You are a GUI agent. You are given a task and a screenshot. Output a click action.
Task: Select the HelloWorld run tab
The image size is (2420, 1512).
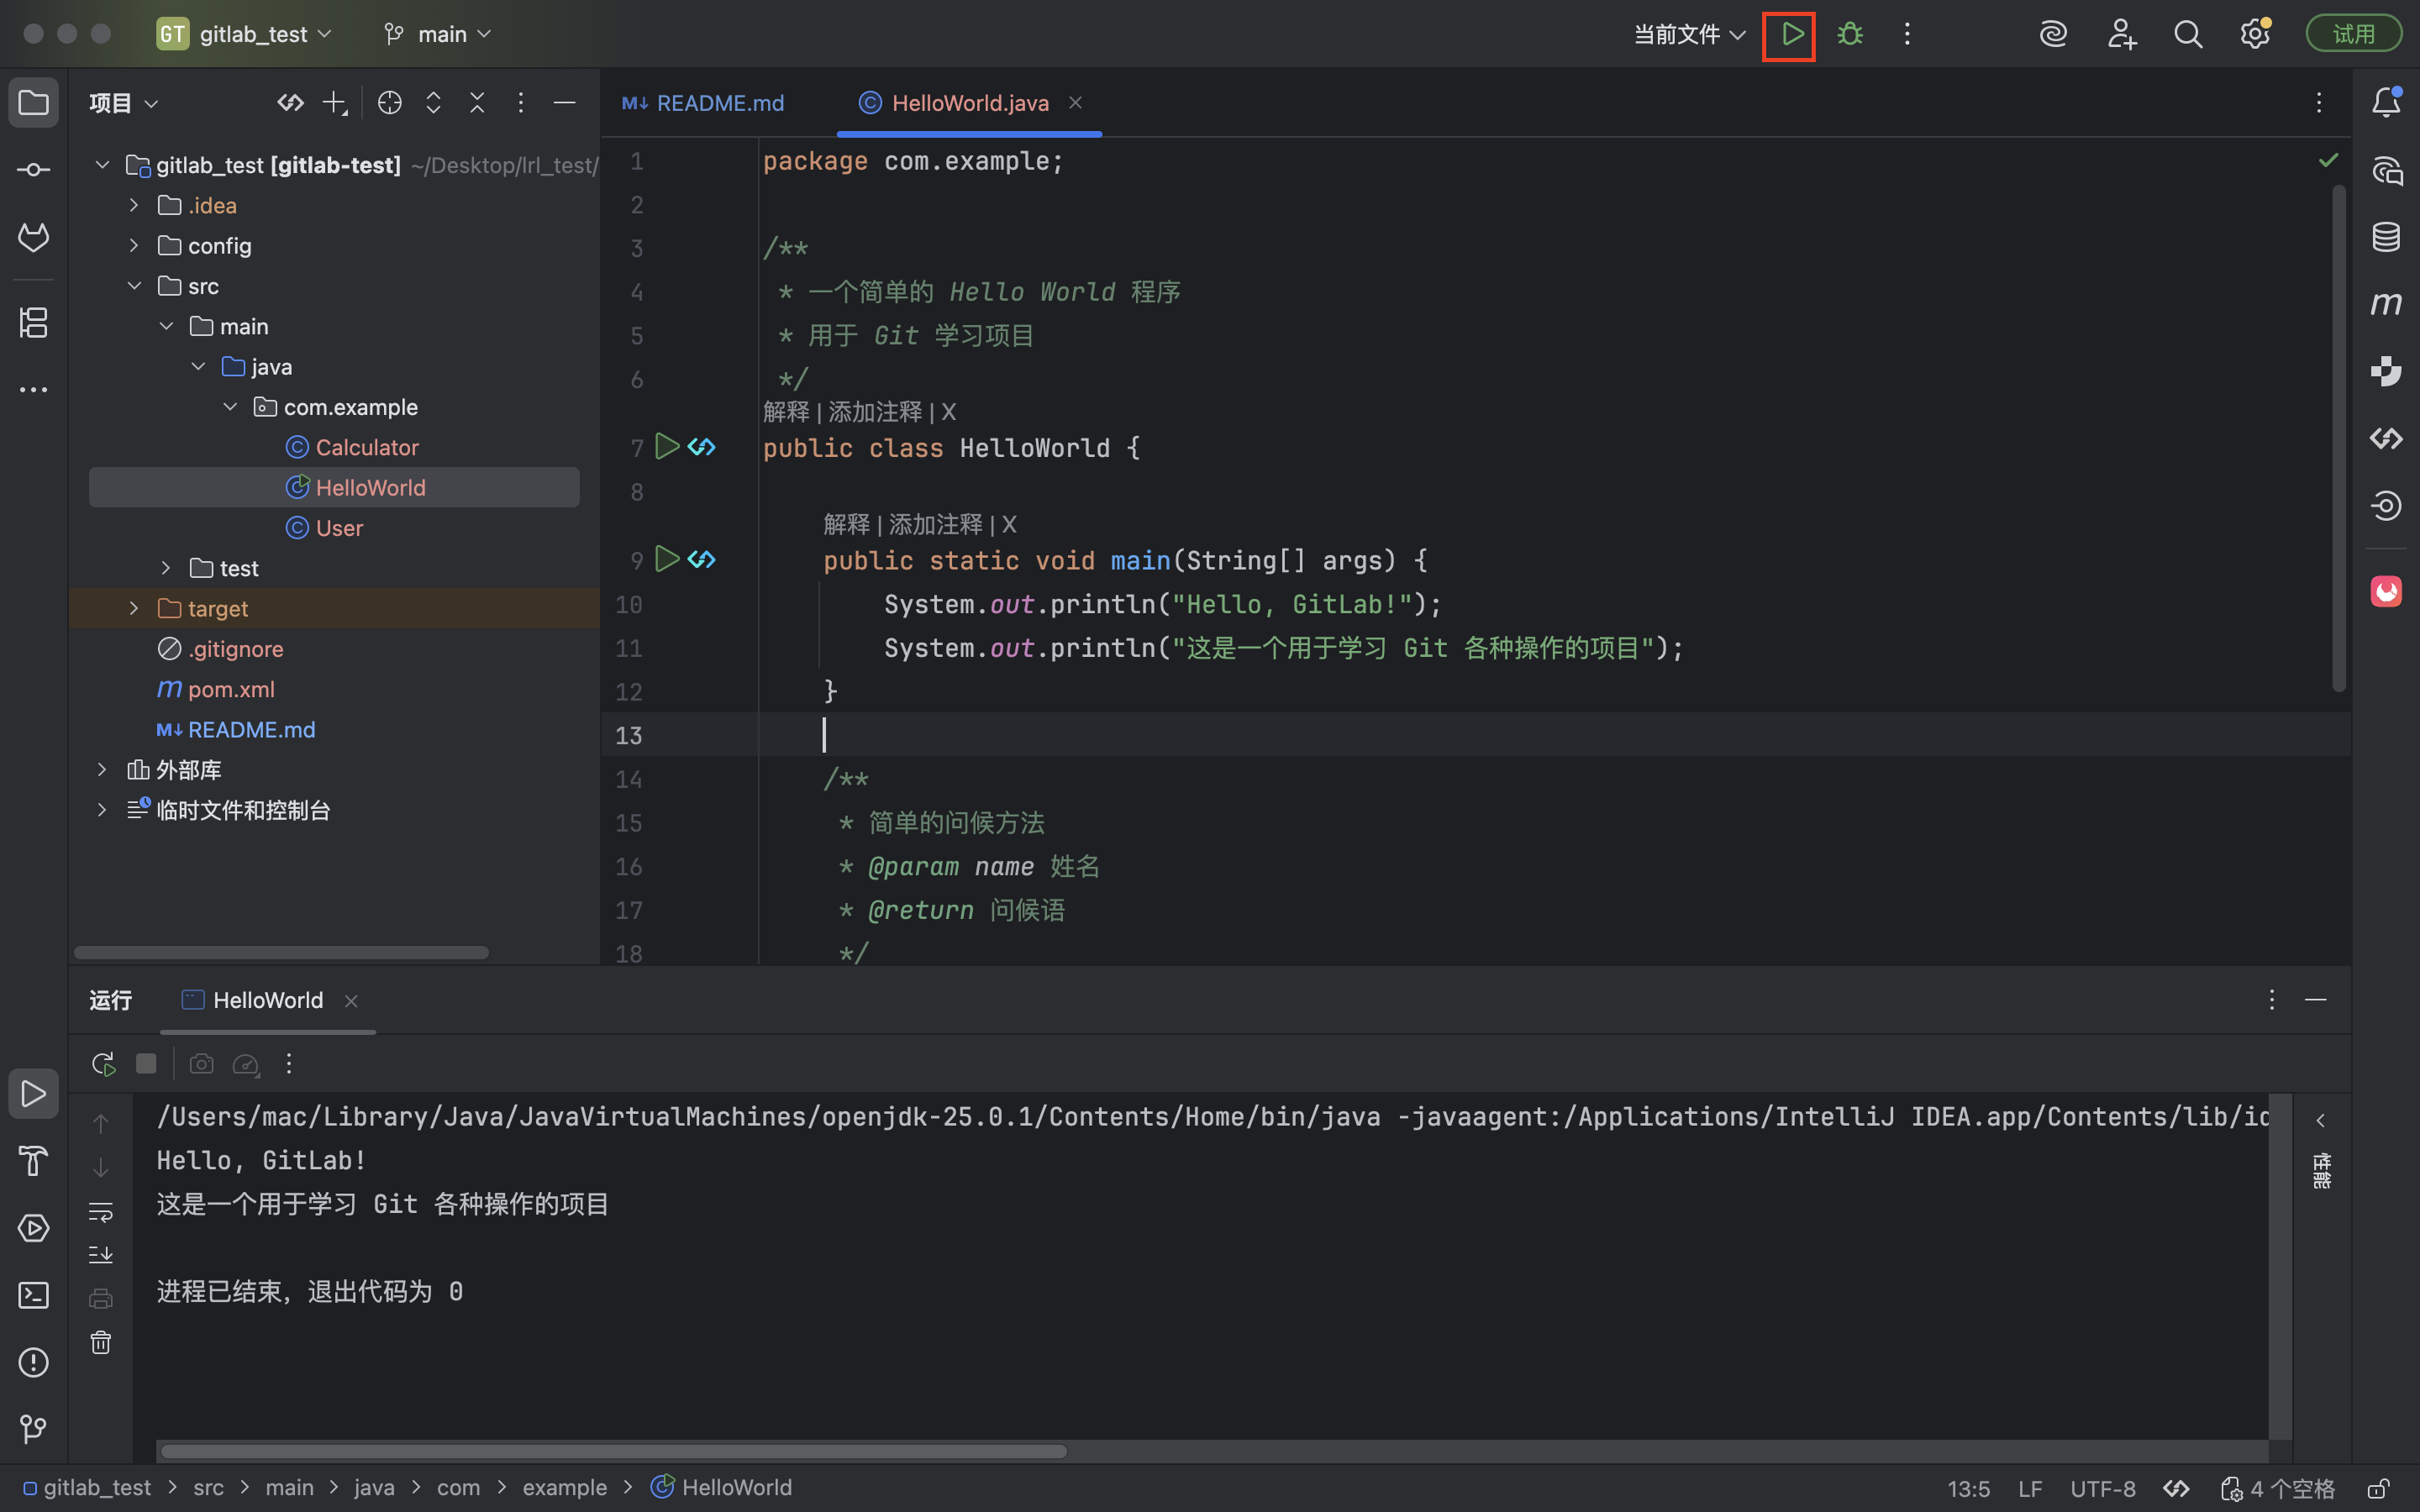click(x=266, y=1000)
